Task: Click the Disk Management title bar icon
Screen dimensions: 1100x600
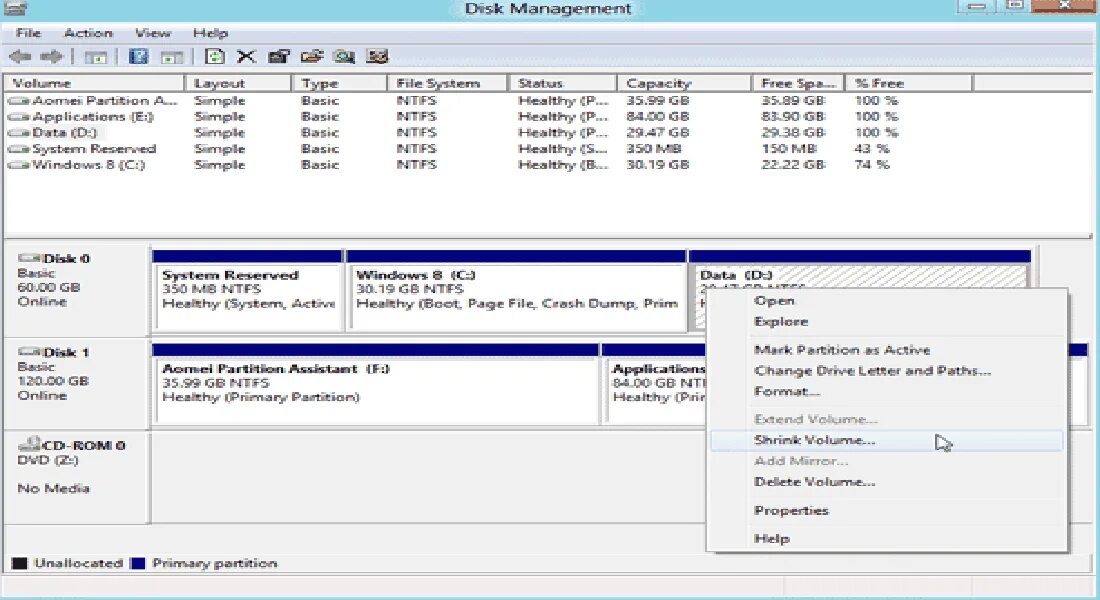Action: [15, 9]
